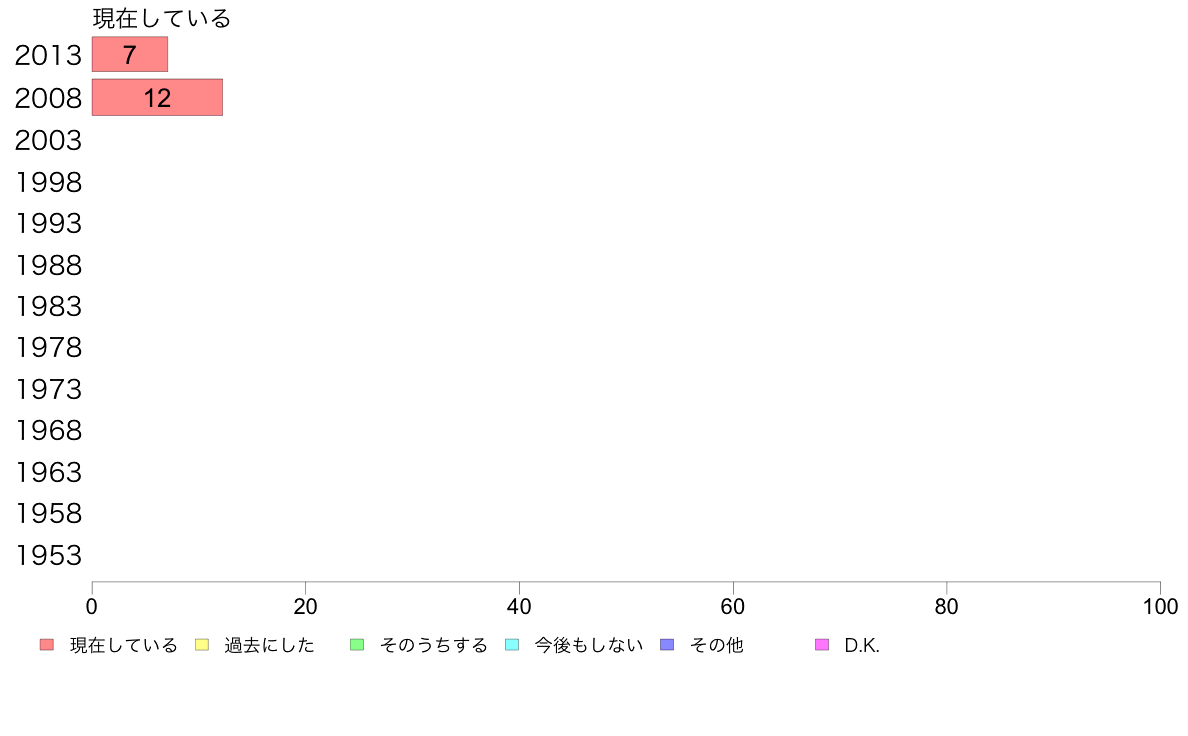Click the 現在している title above bars
Image resolution: width=1188 pixels, height=736 pixels.
(161, 18)
